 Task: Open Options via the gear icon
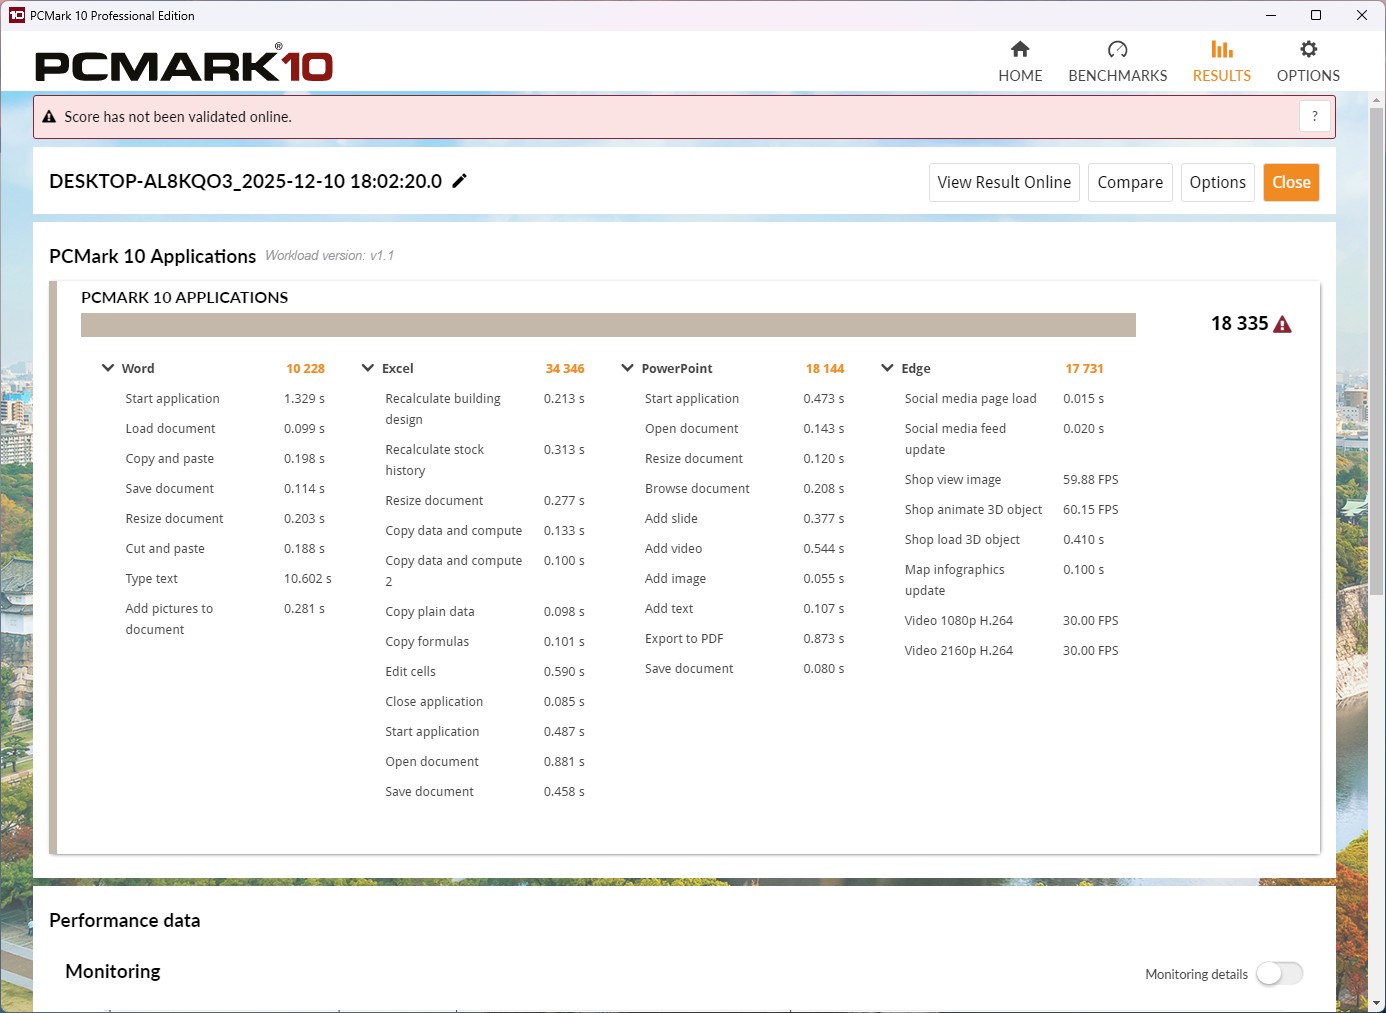1308,49
